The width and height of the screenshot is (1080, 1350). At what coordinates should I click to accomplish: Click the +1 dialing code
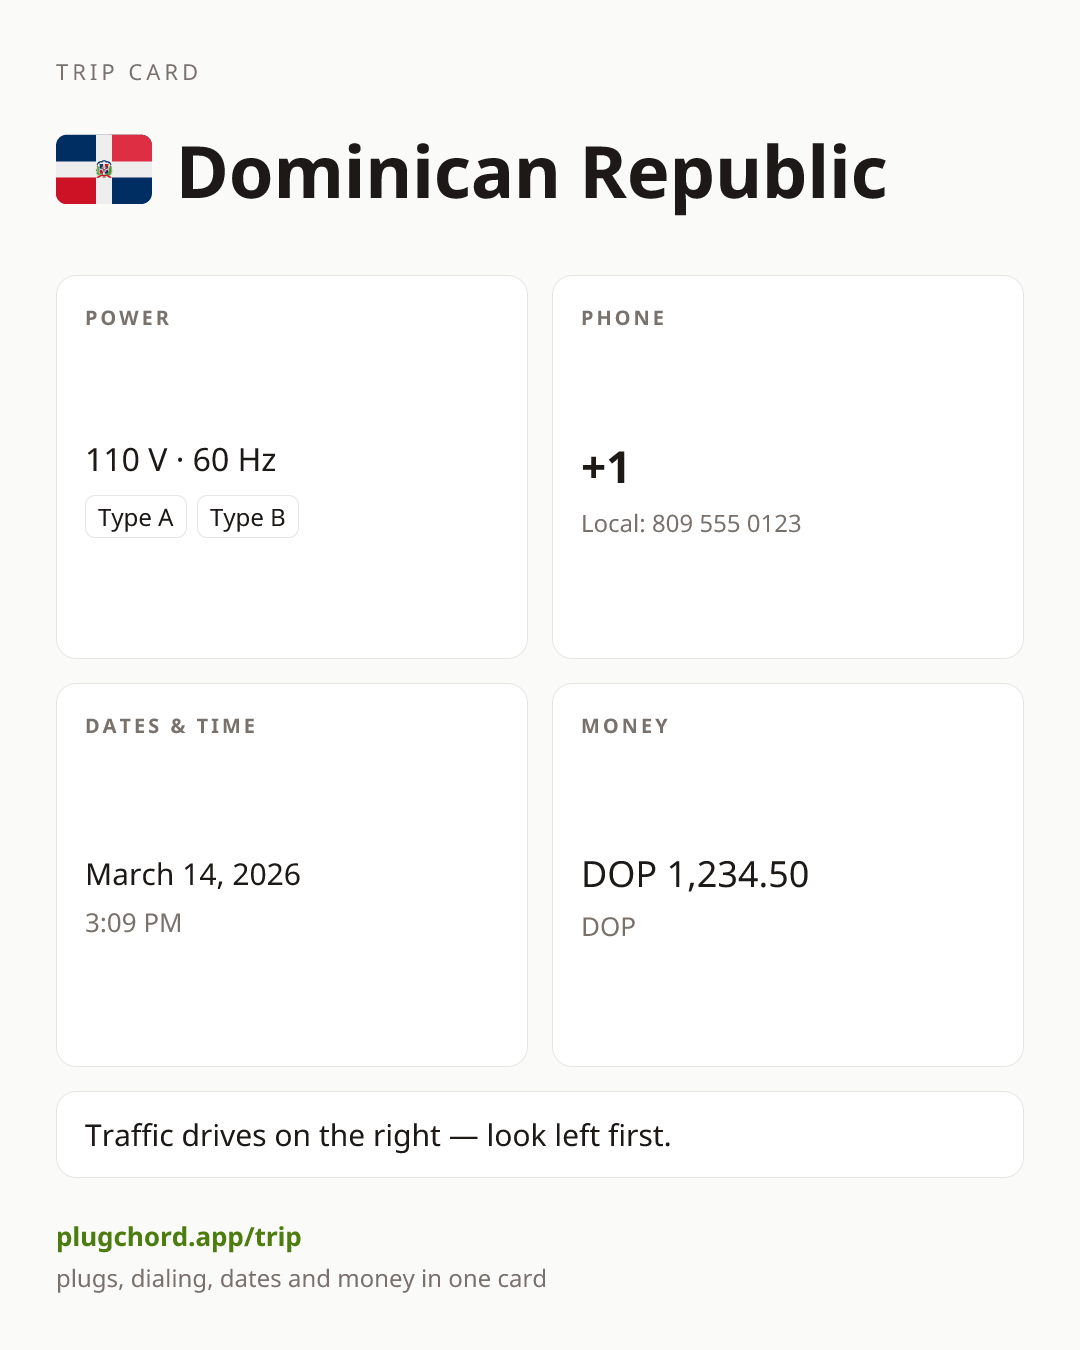(605, 467)
